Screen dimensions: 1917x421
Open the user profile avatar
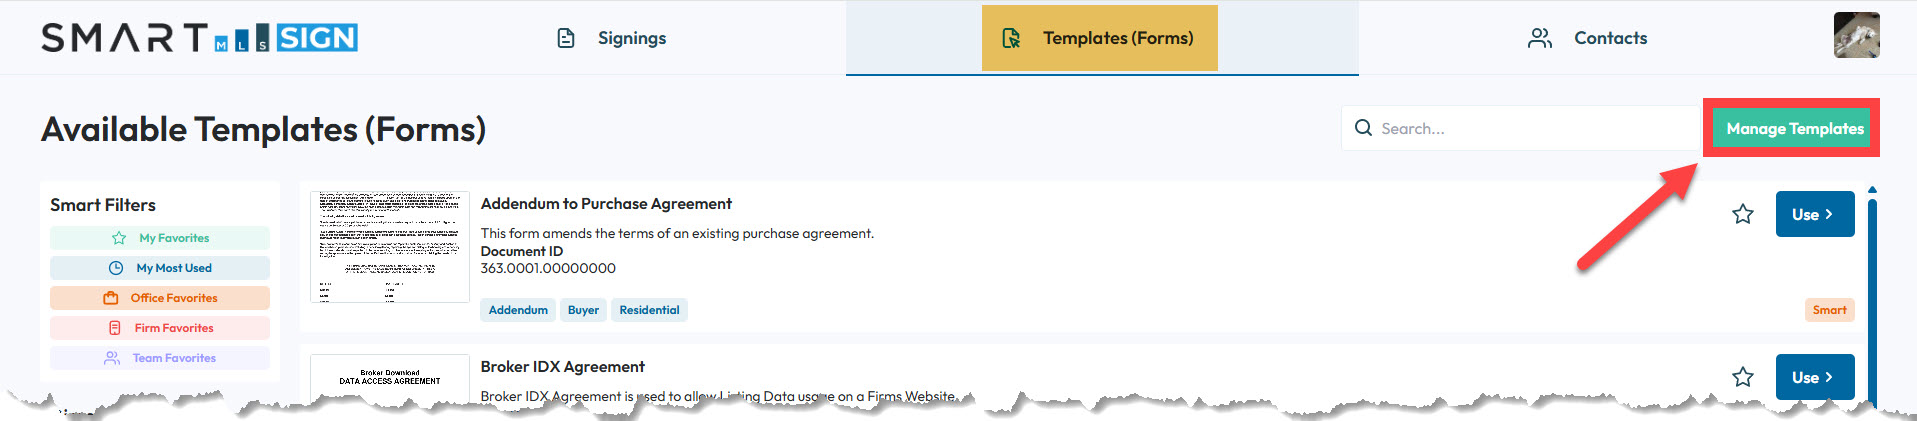coord(1856,35)
